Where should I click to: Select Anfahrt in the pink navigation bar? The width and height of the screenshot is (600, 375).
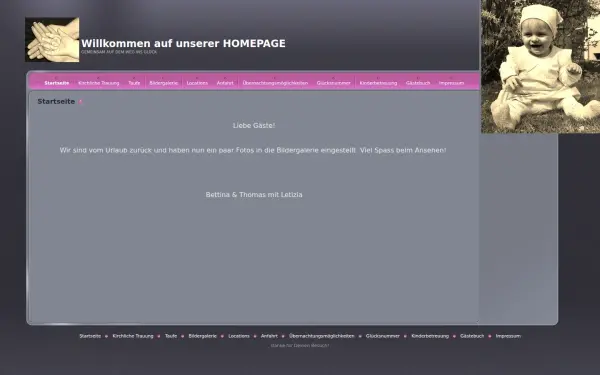pyautogui.click(x=225, y=83)
